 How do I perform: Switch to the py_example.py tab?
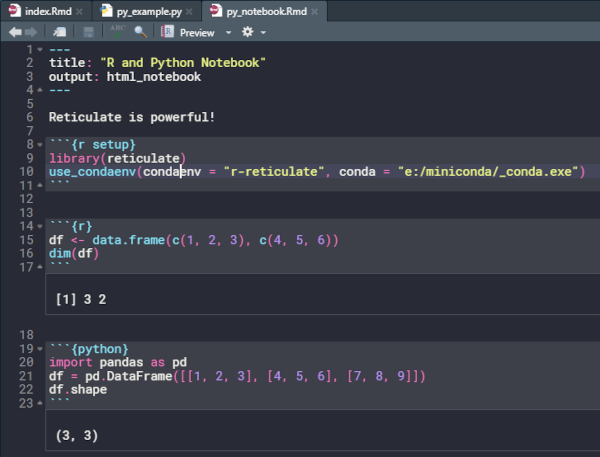coord(149,11)
